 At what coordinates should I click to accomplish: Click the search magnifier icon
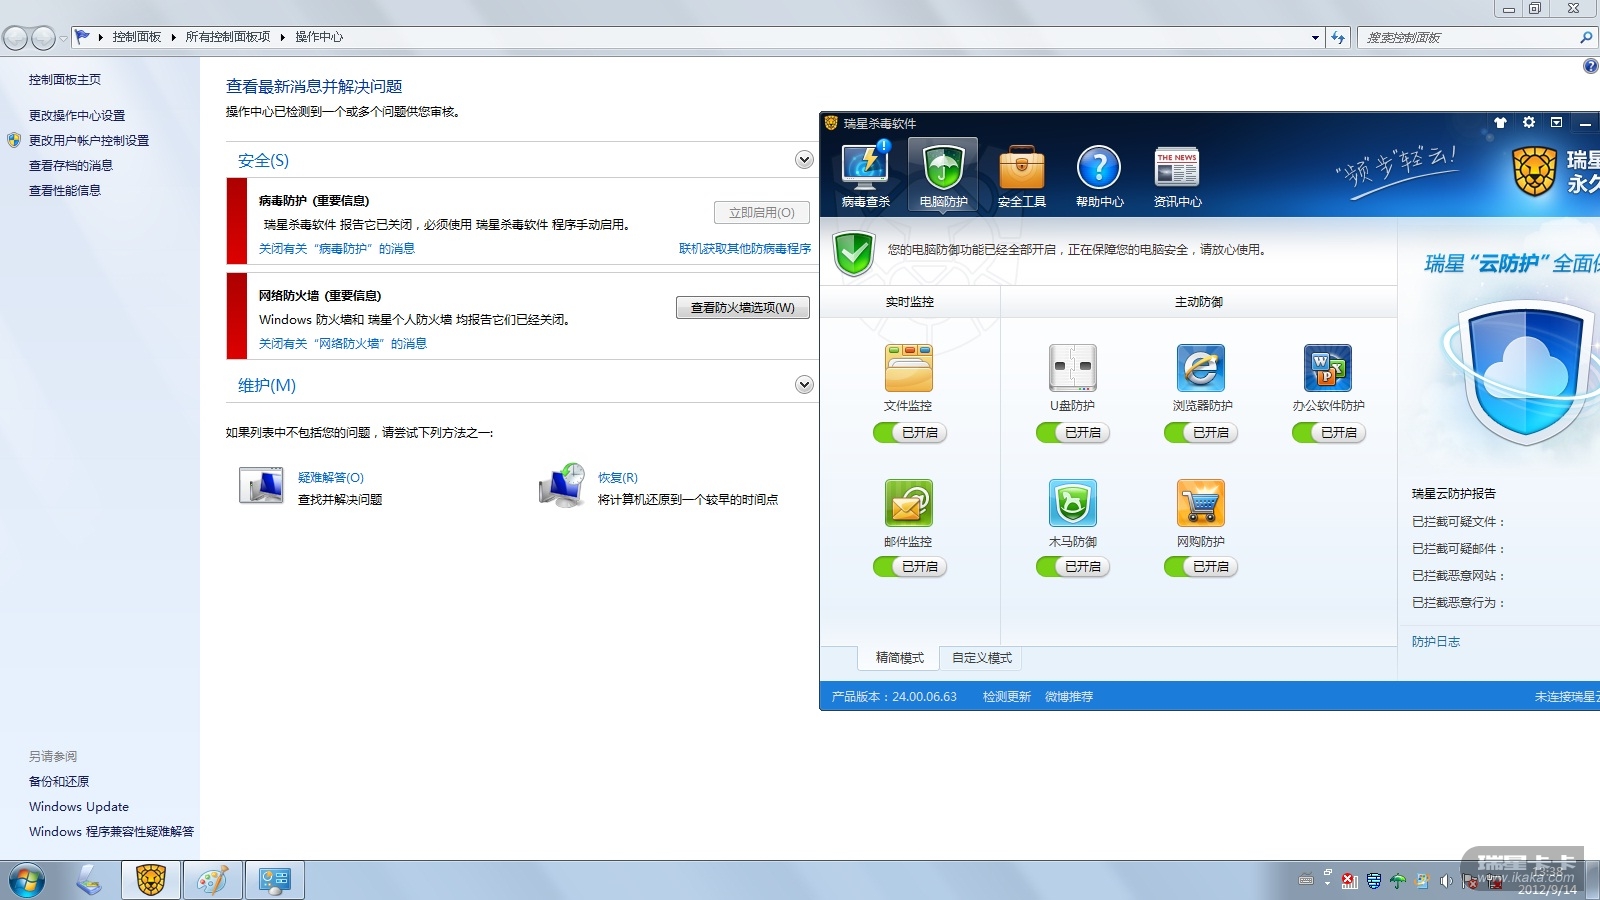click(1586, 38)
